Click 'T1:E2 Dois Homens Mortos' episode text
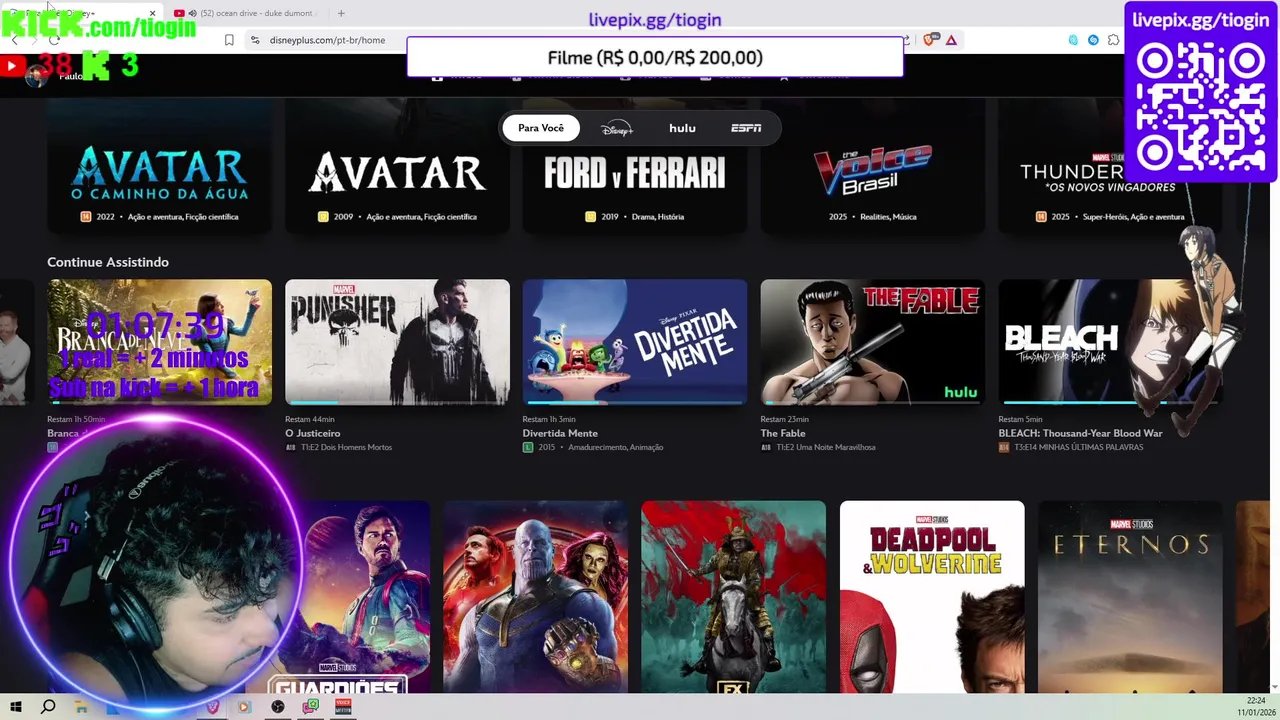 click(346, 447)
